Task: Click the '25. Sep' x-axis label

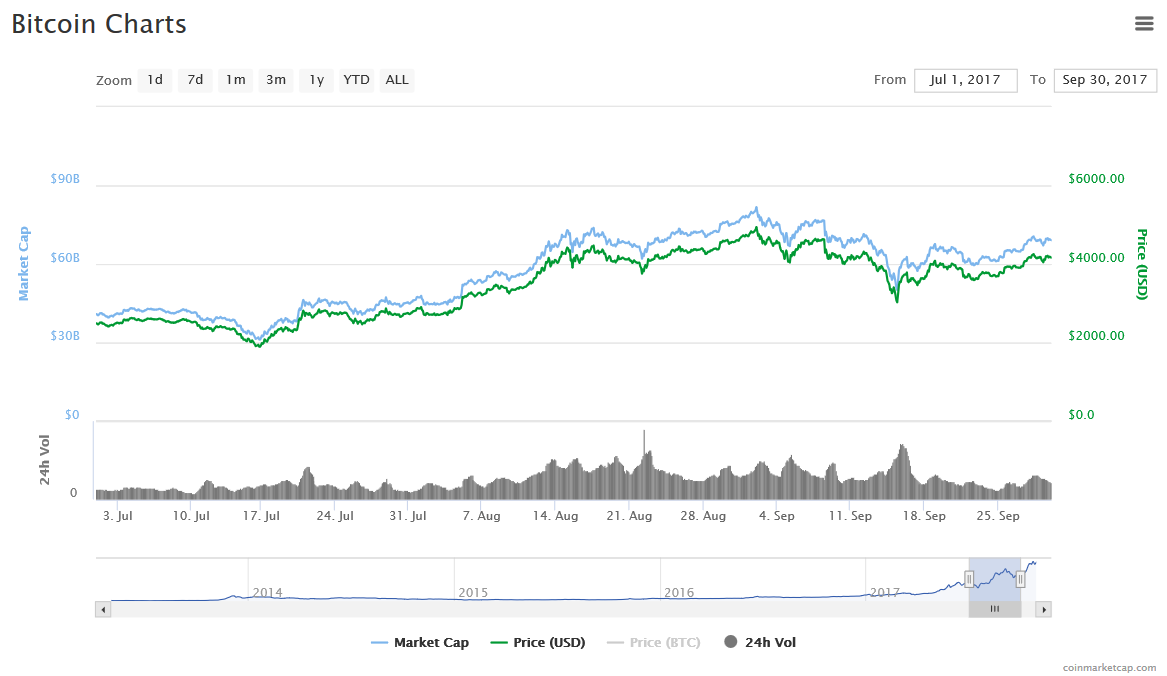Action: coord(997,516)
